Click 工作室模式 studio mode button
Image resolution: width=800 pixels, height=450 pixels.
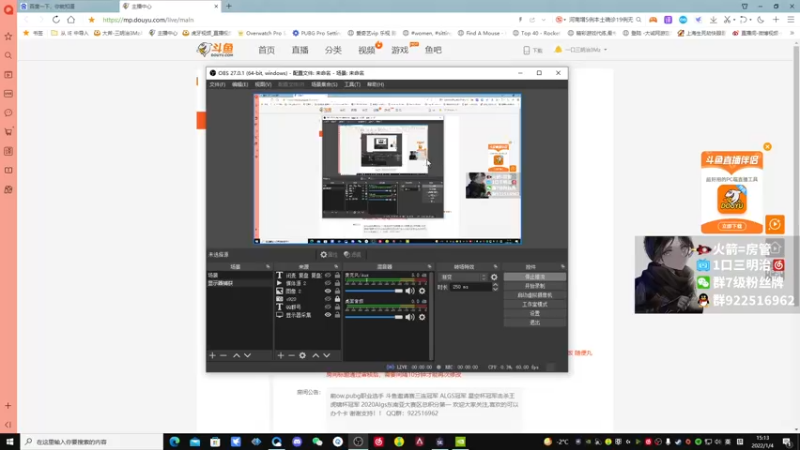(x=535, y=304)
